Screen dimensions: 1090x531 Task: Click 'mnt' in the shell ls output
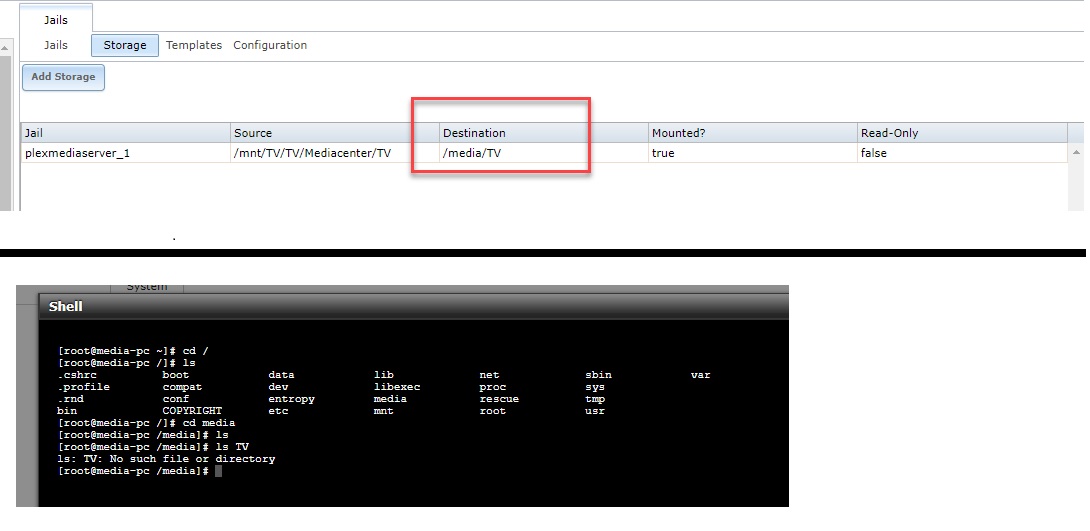coord(383,411)
